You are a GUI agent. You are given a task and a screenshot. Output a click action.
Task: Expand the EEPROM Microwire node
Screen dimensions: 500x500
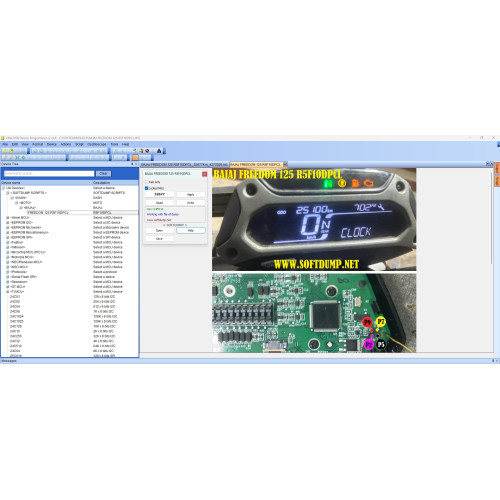(x=8, y=227)
